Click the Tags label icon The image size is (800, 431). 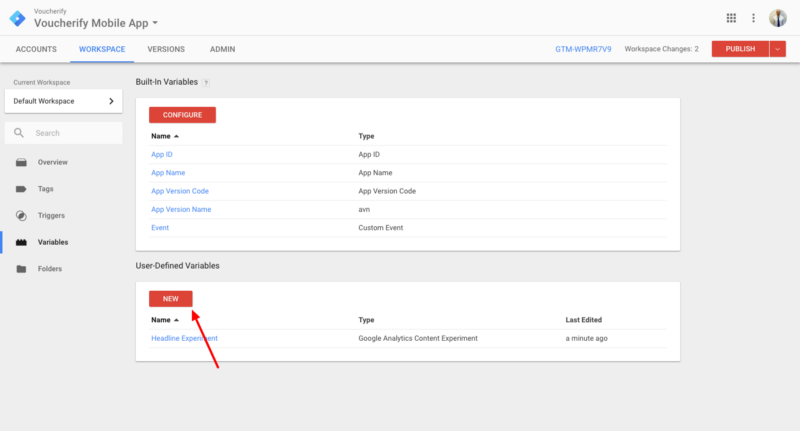click(x=21, y=189)
